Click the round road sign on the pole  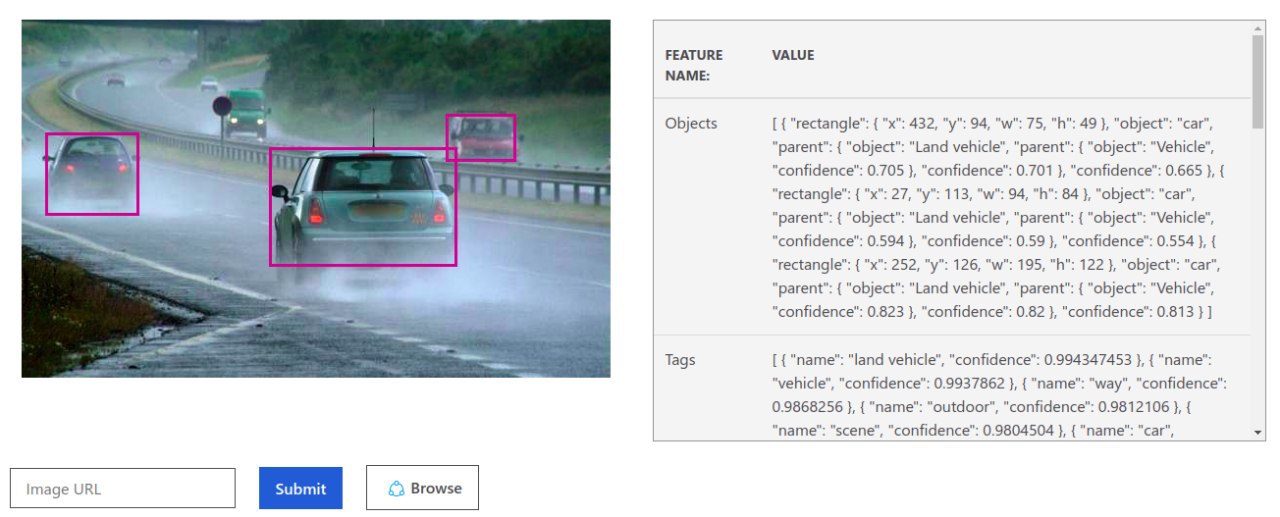(x=222, y=105)
